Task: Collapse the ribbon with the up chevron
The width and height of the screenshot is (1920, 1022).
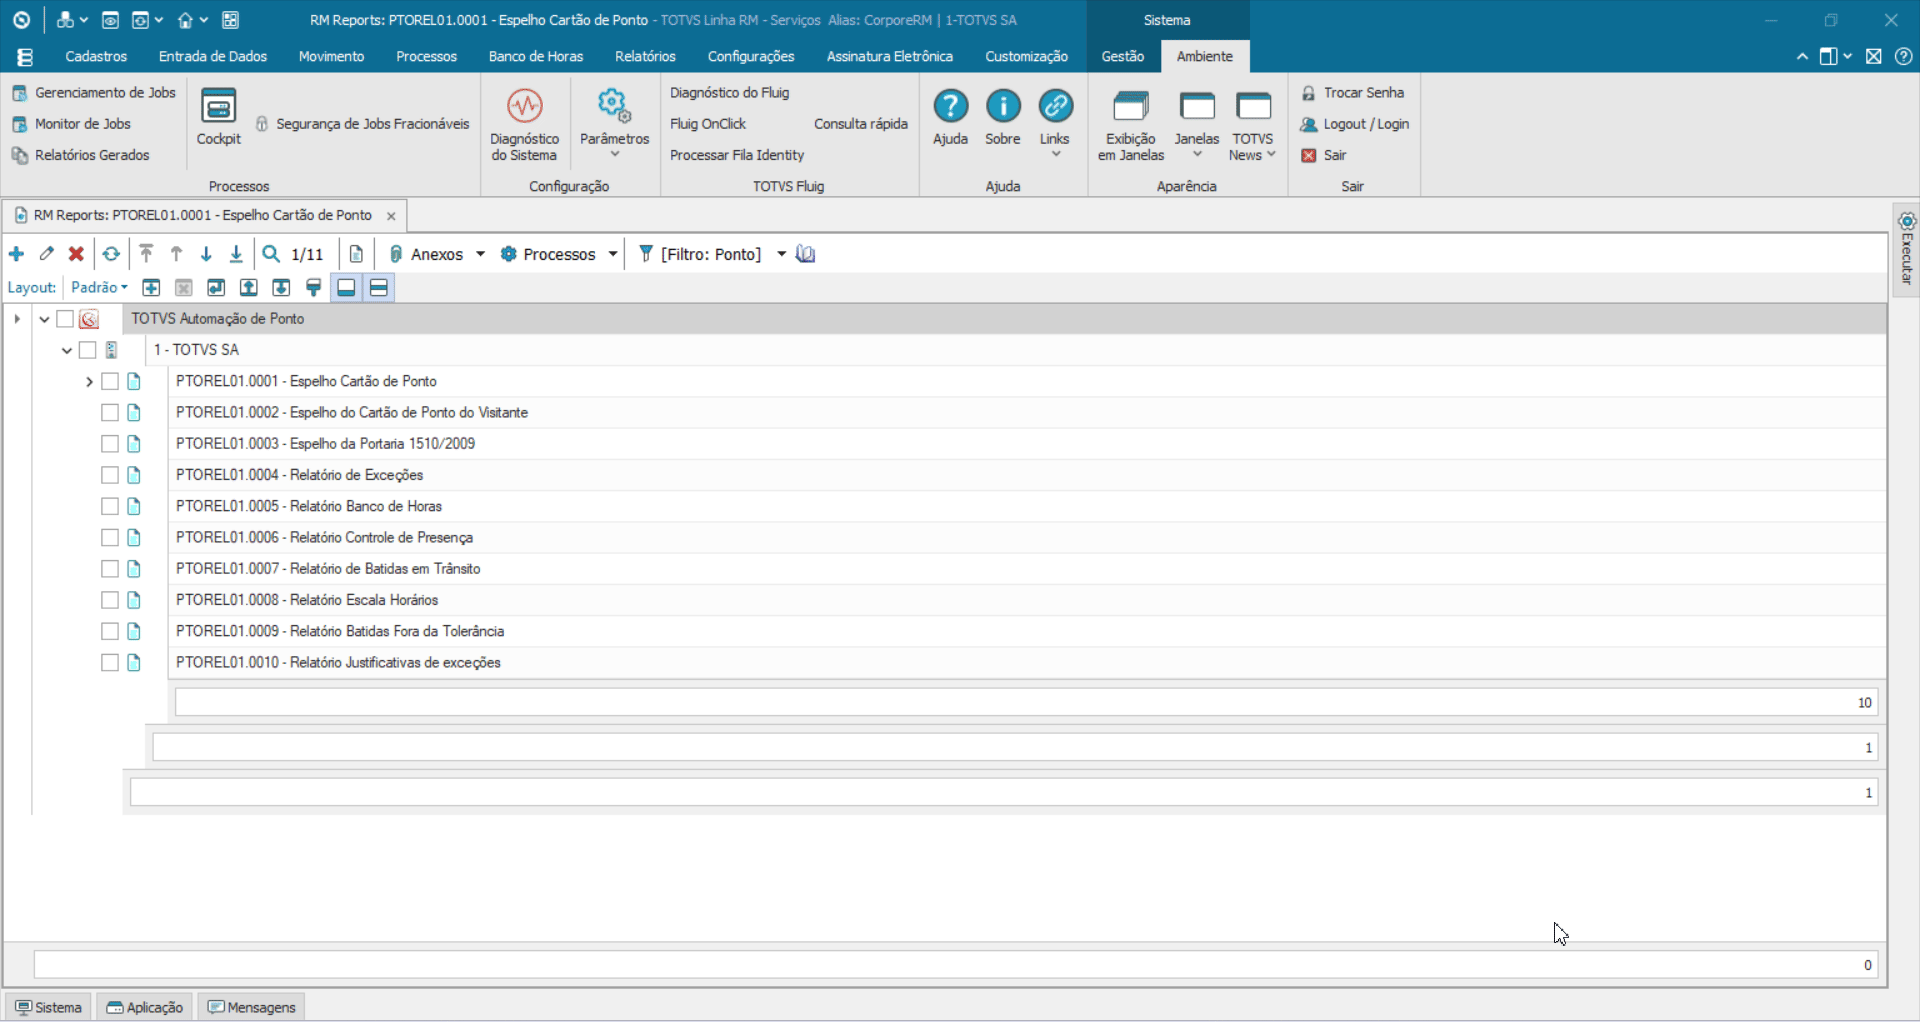Action: click(x=1802, y=57)
